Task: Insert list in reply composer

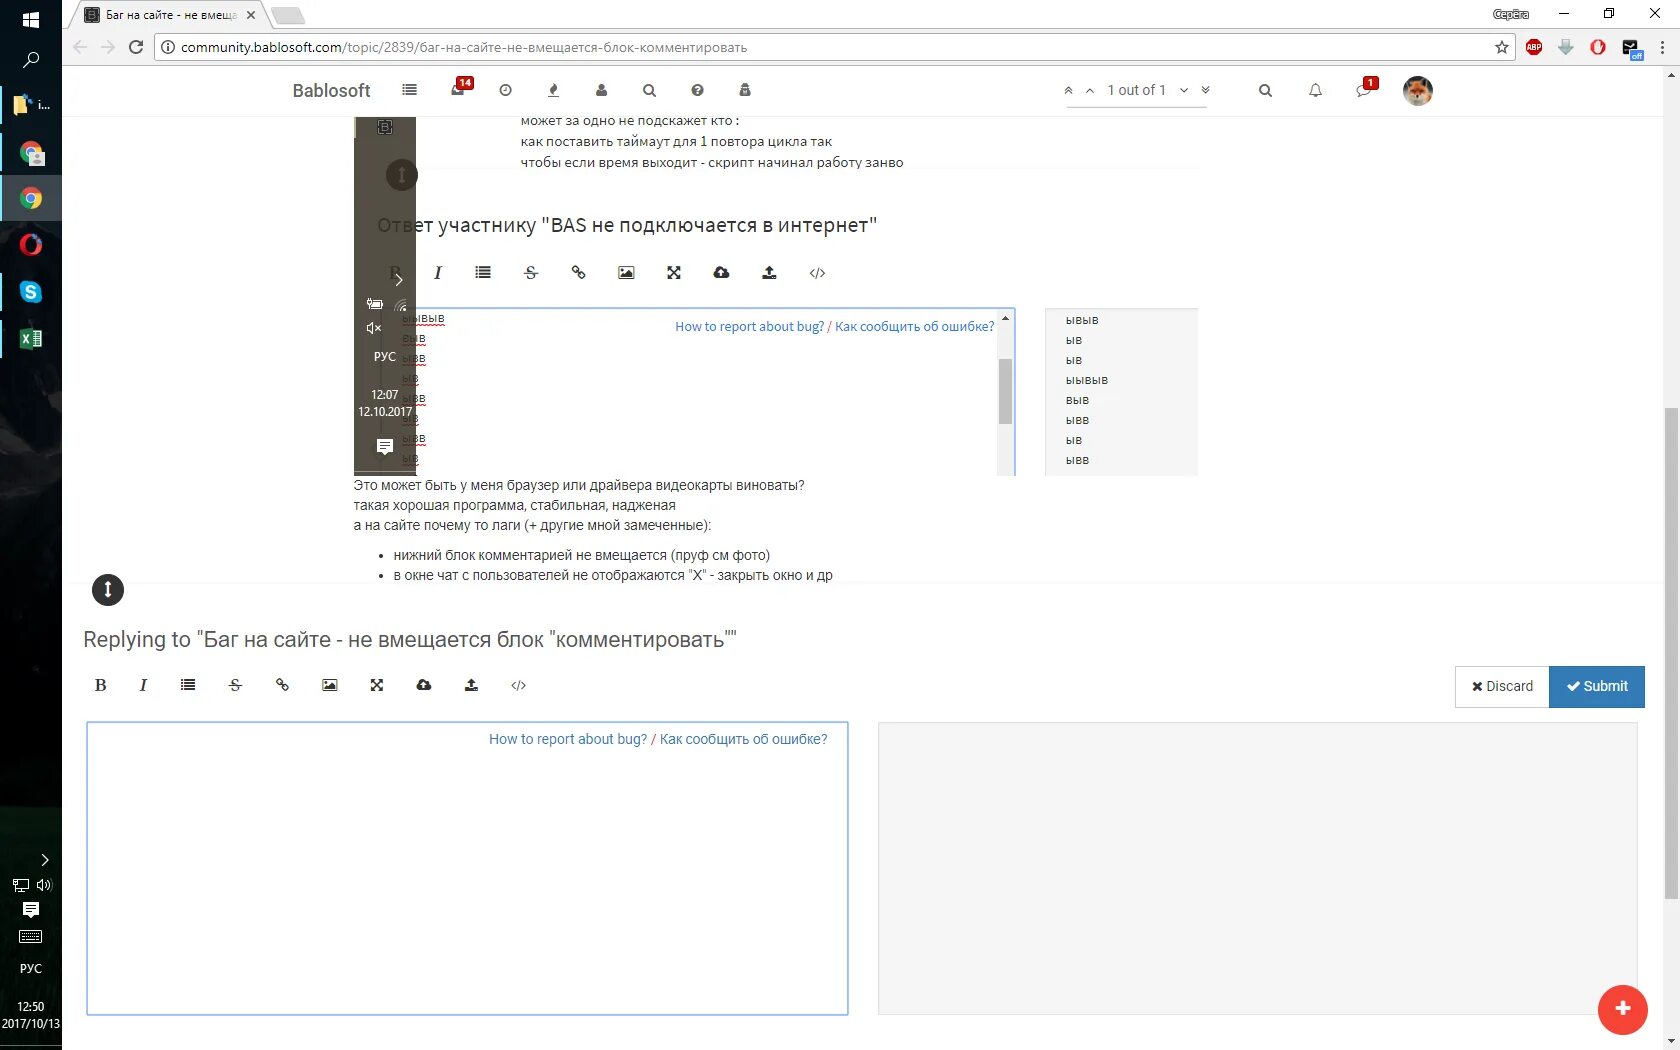Action: (188, 685)
